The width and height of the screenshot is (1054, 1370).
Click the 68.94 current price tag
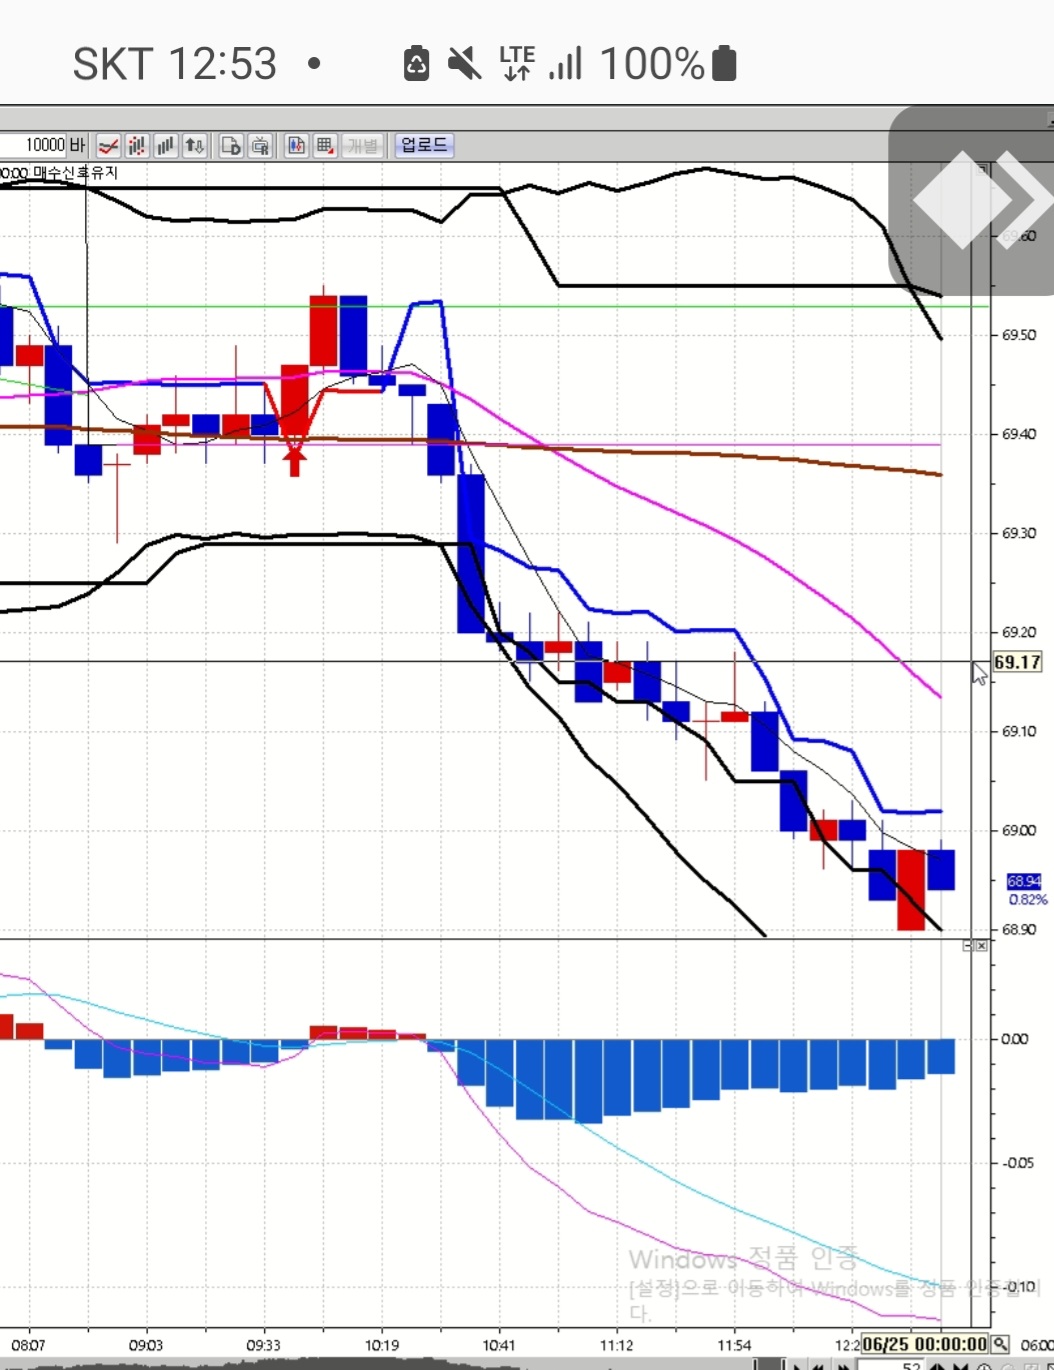coord(1023,881)
